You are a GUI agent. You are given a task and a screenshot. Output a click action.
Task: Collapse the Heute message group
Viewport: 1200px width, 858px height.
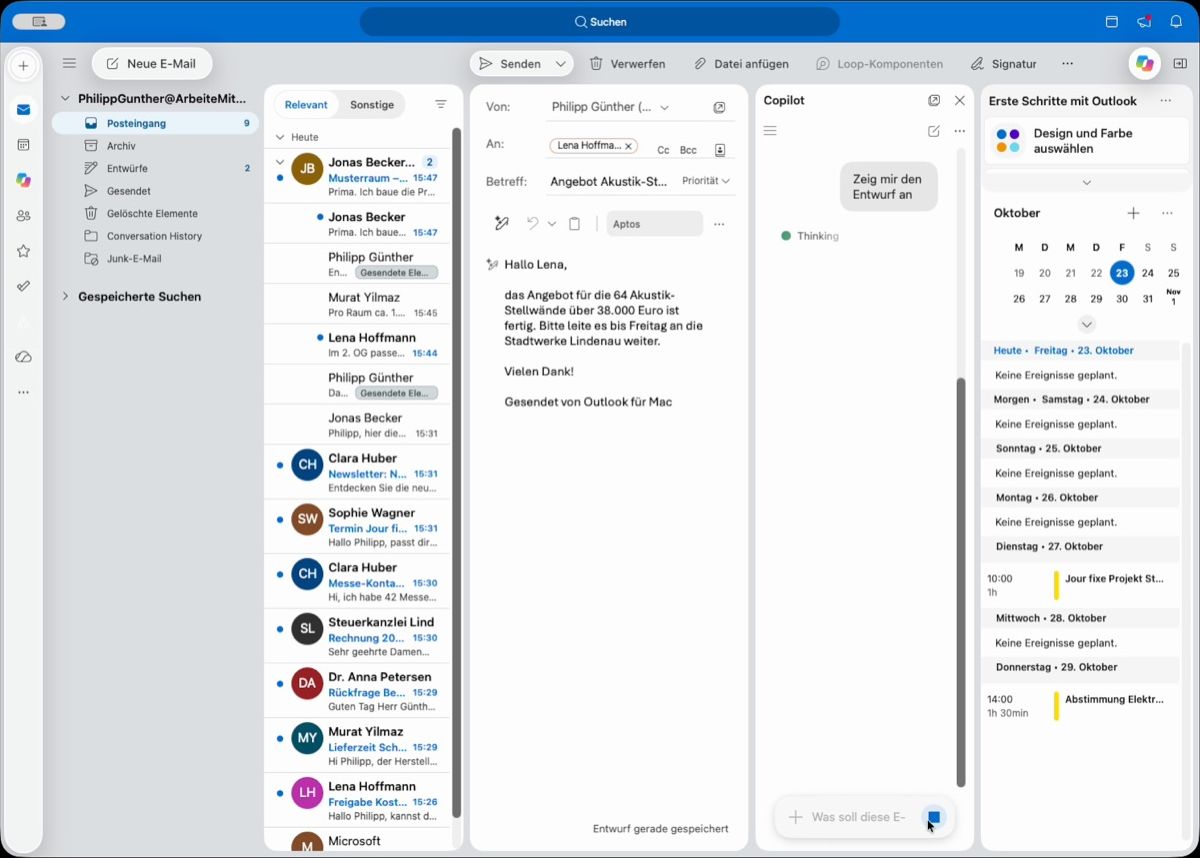pyautogui.click(x=280, y=137)
